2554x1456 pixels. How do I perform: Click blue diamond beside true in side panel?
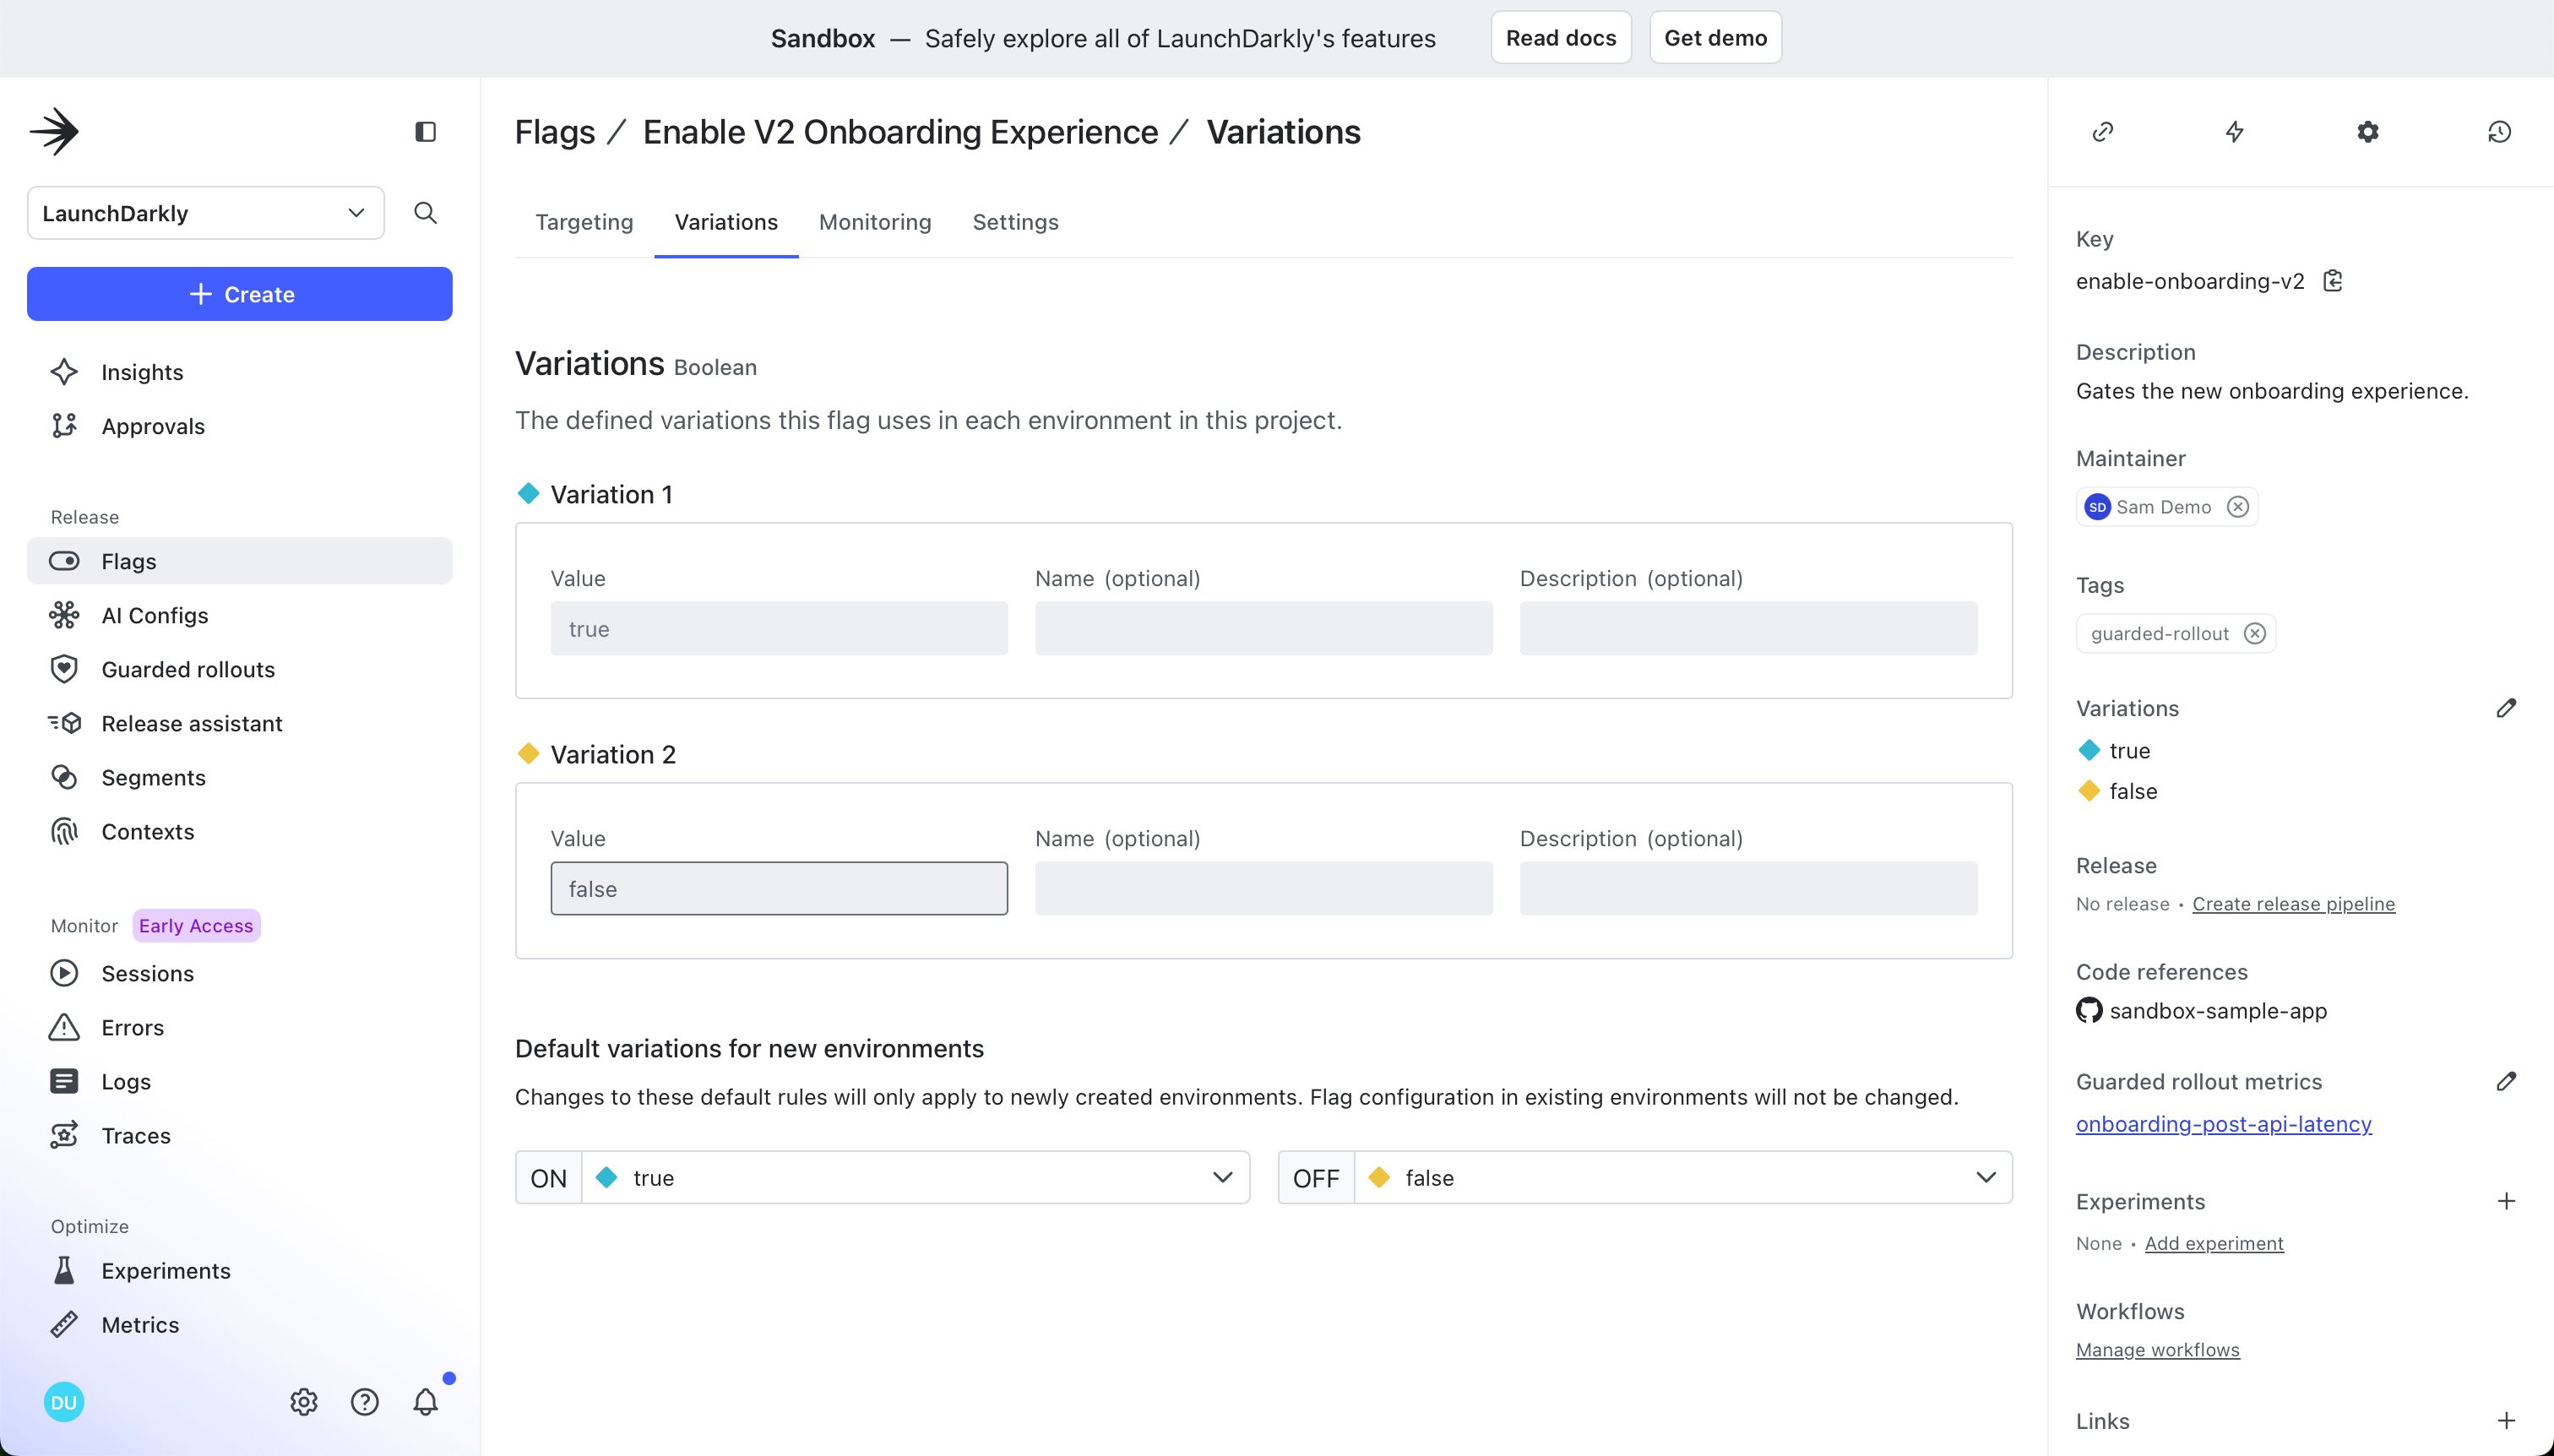(2089, 750)
